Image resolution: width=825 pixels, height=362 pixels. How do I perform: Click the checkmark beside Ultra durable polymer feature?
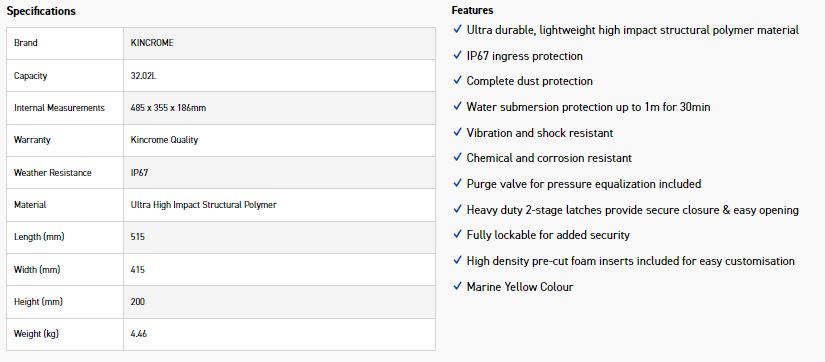pos(457,29)
